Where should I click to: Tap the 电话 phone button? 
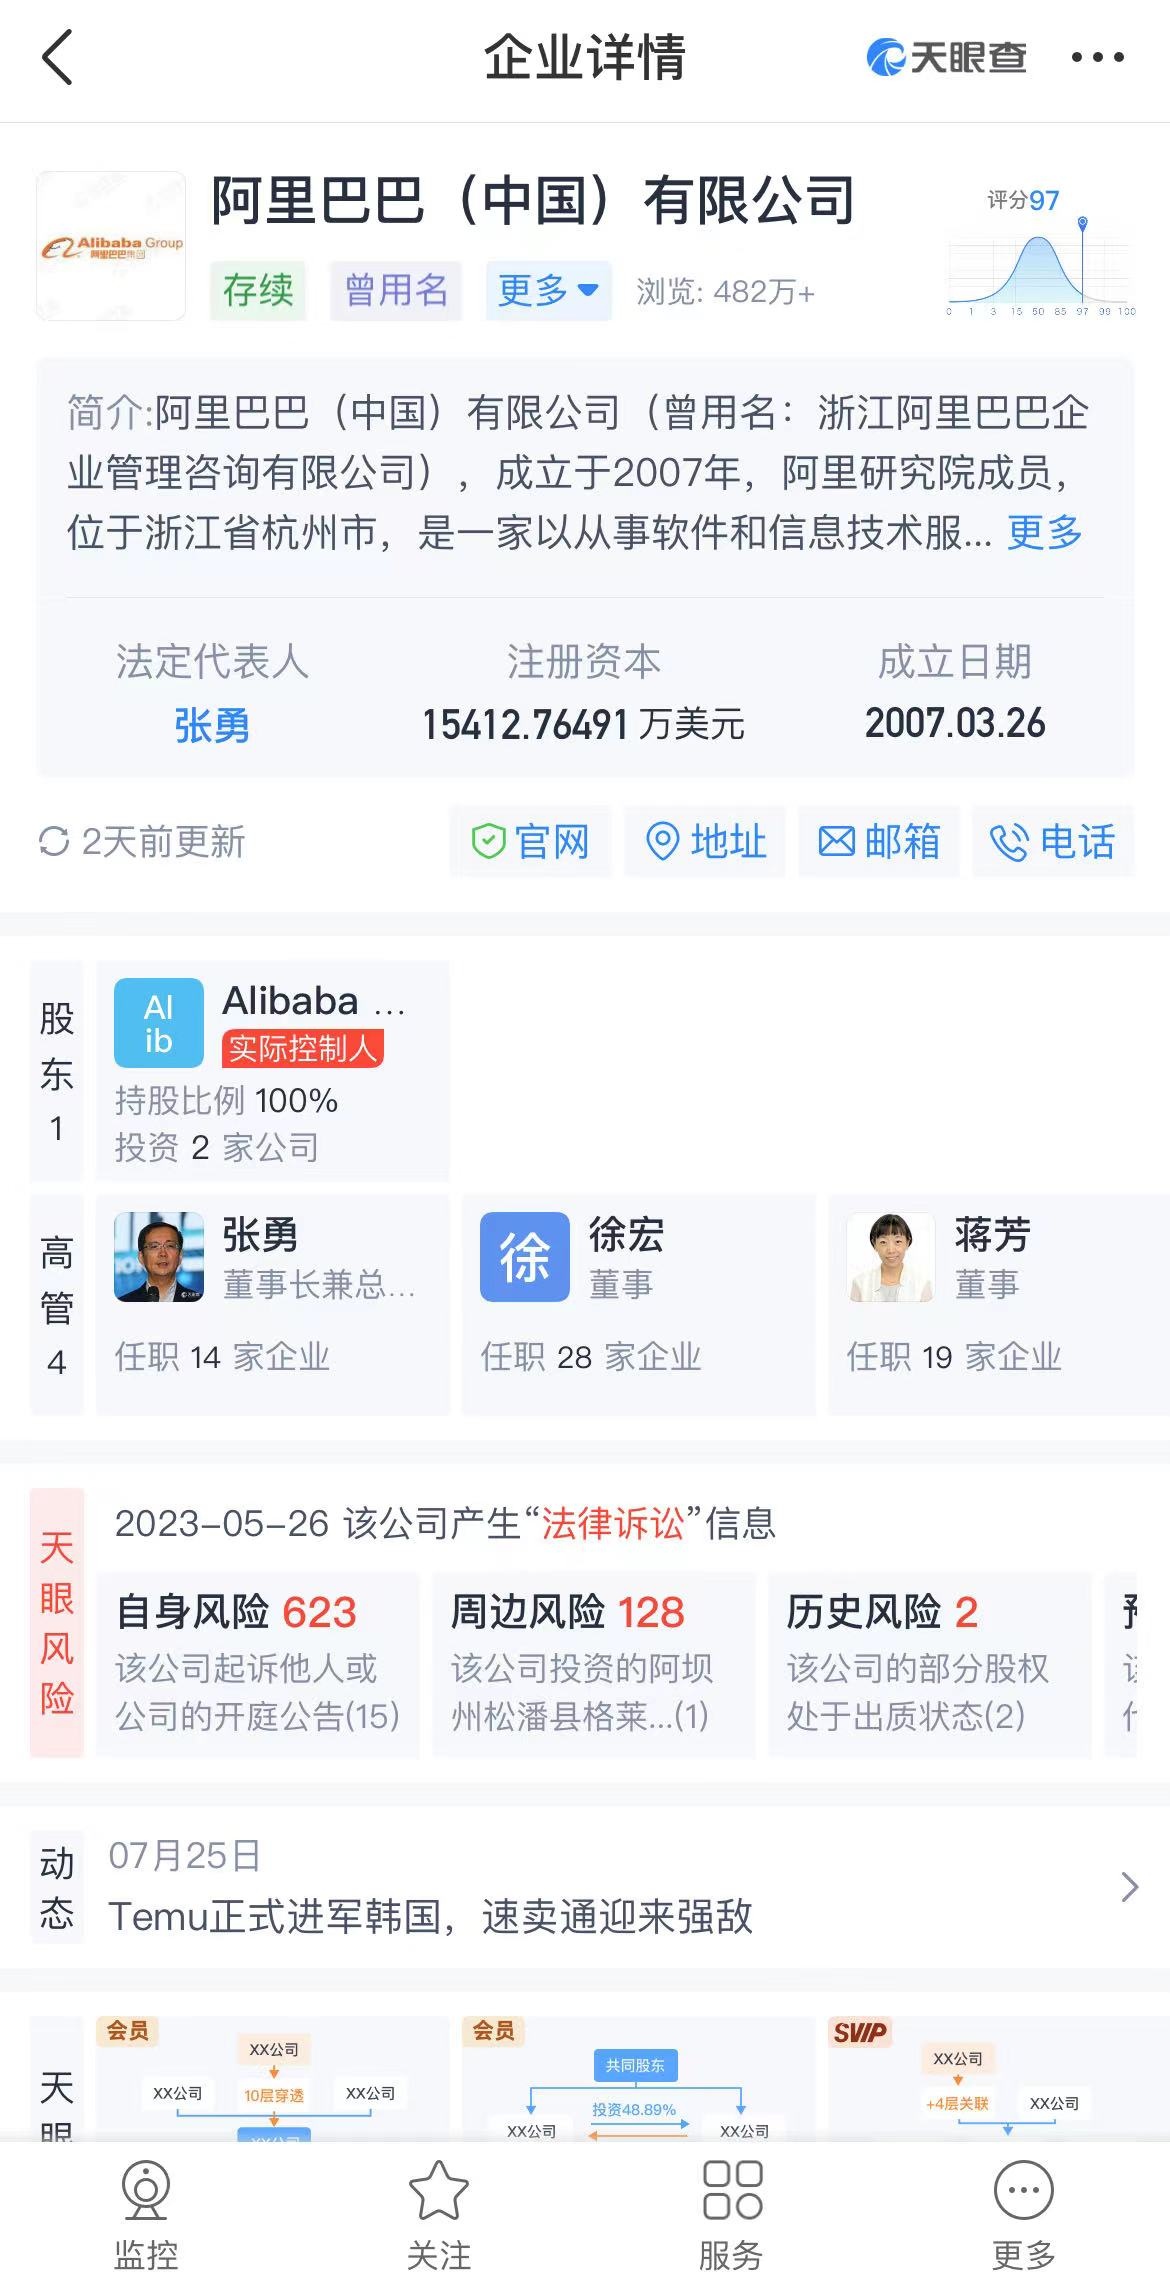click(x=1053, y=841)
